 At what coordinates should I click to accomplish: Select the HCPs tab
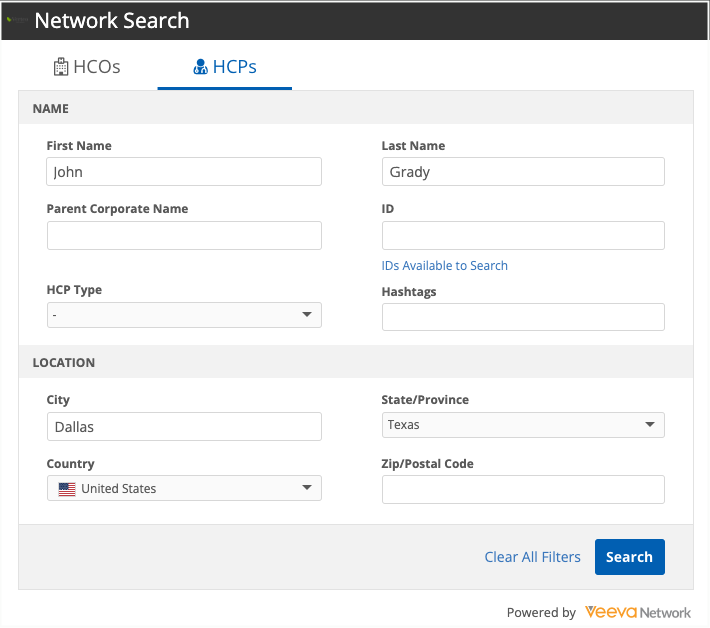pyautogui.click(x=225, y=67)
